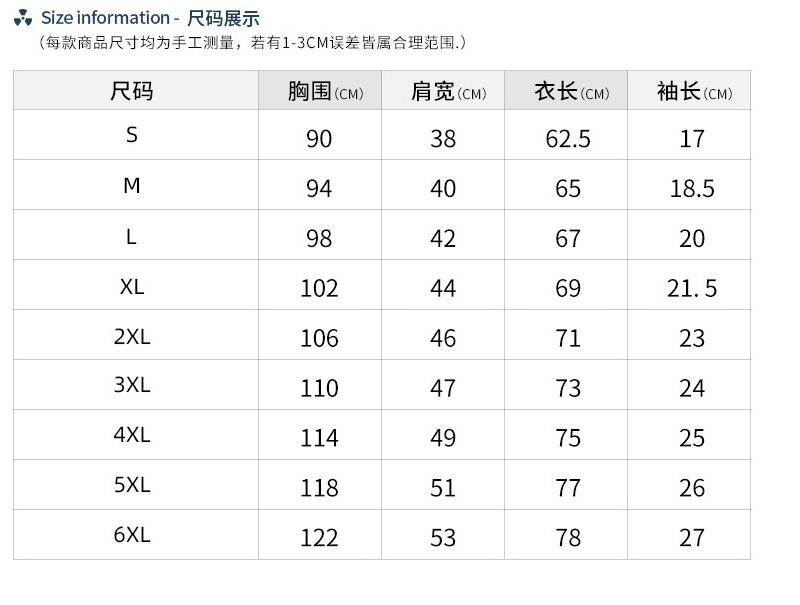Select the XL size row label
800x605 pixels.
(132, 287)
